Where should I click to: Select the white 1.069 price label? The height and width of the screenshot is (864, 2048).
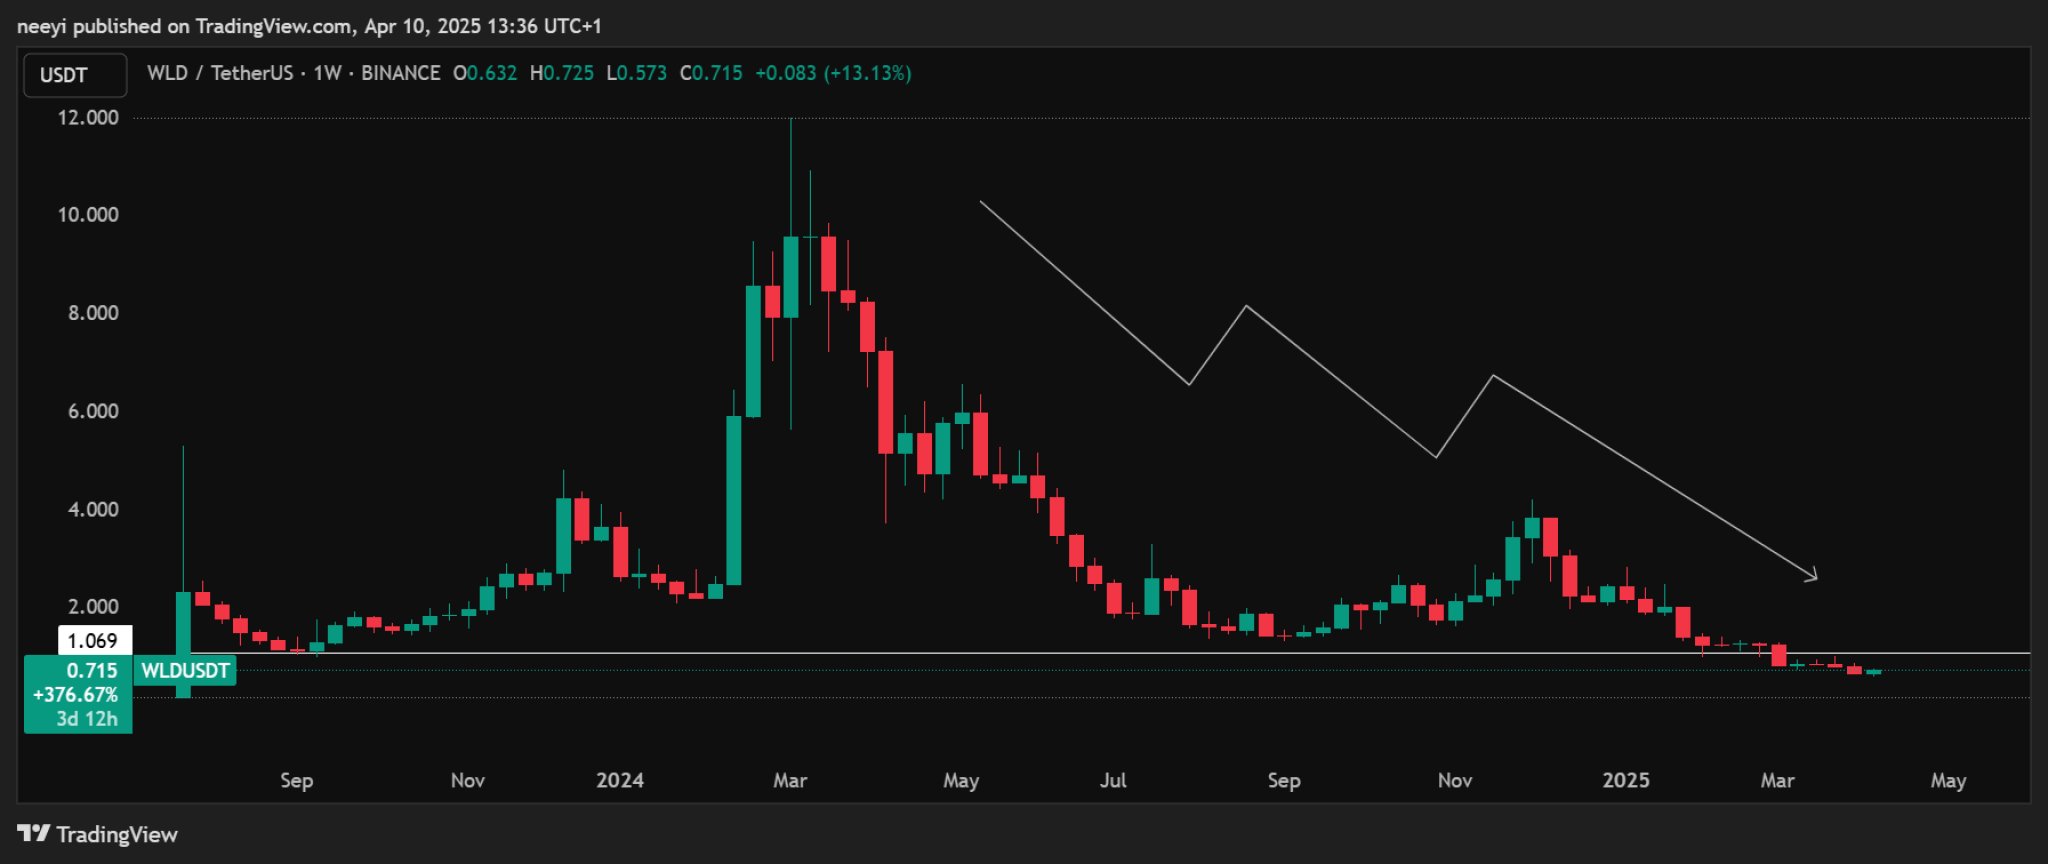click(93, 641)
